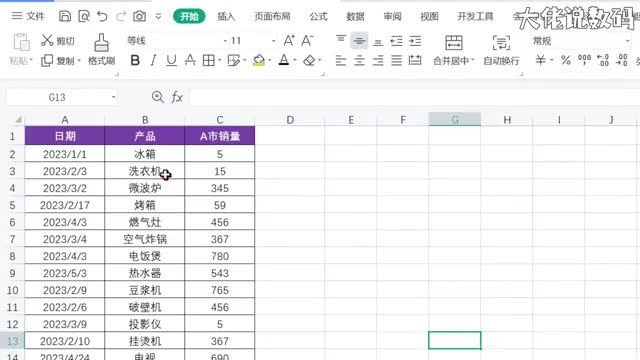
Task: Click the clear formatting eraser icon
Action: point(309,60)
